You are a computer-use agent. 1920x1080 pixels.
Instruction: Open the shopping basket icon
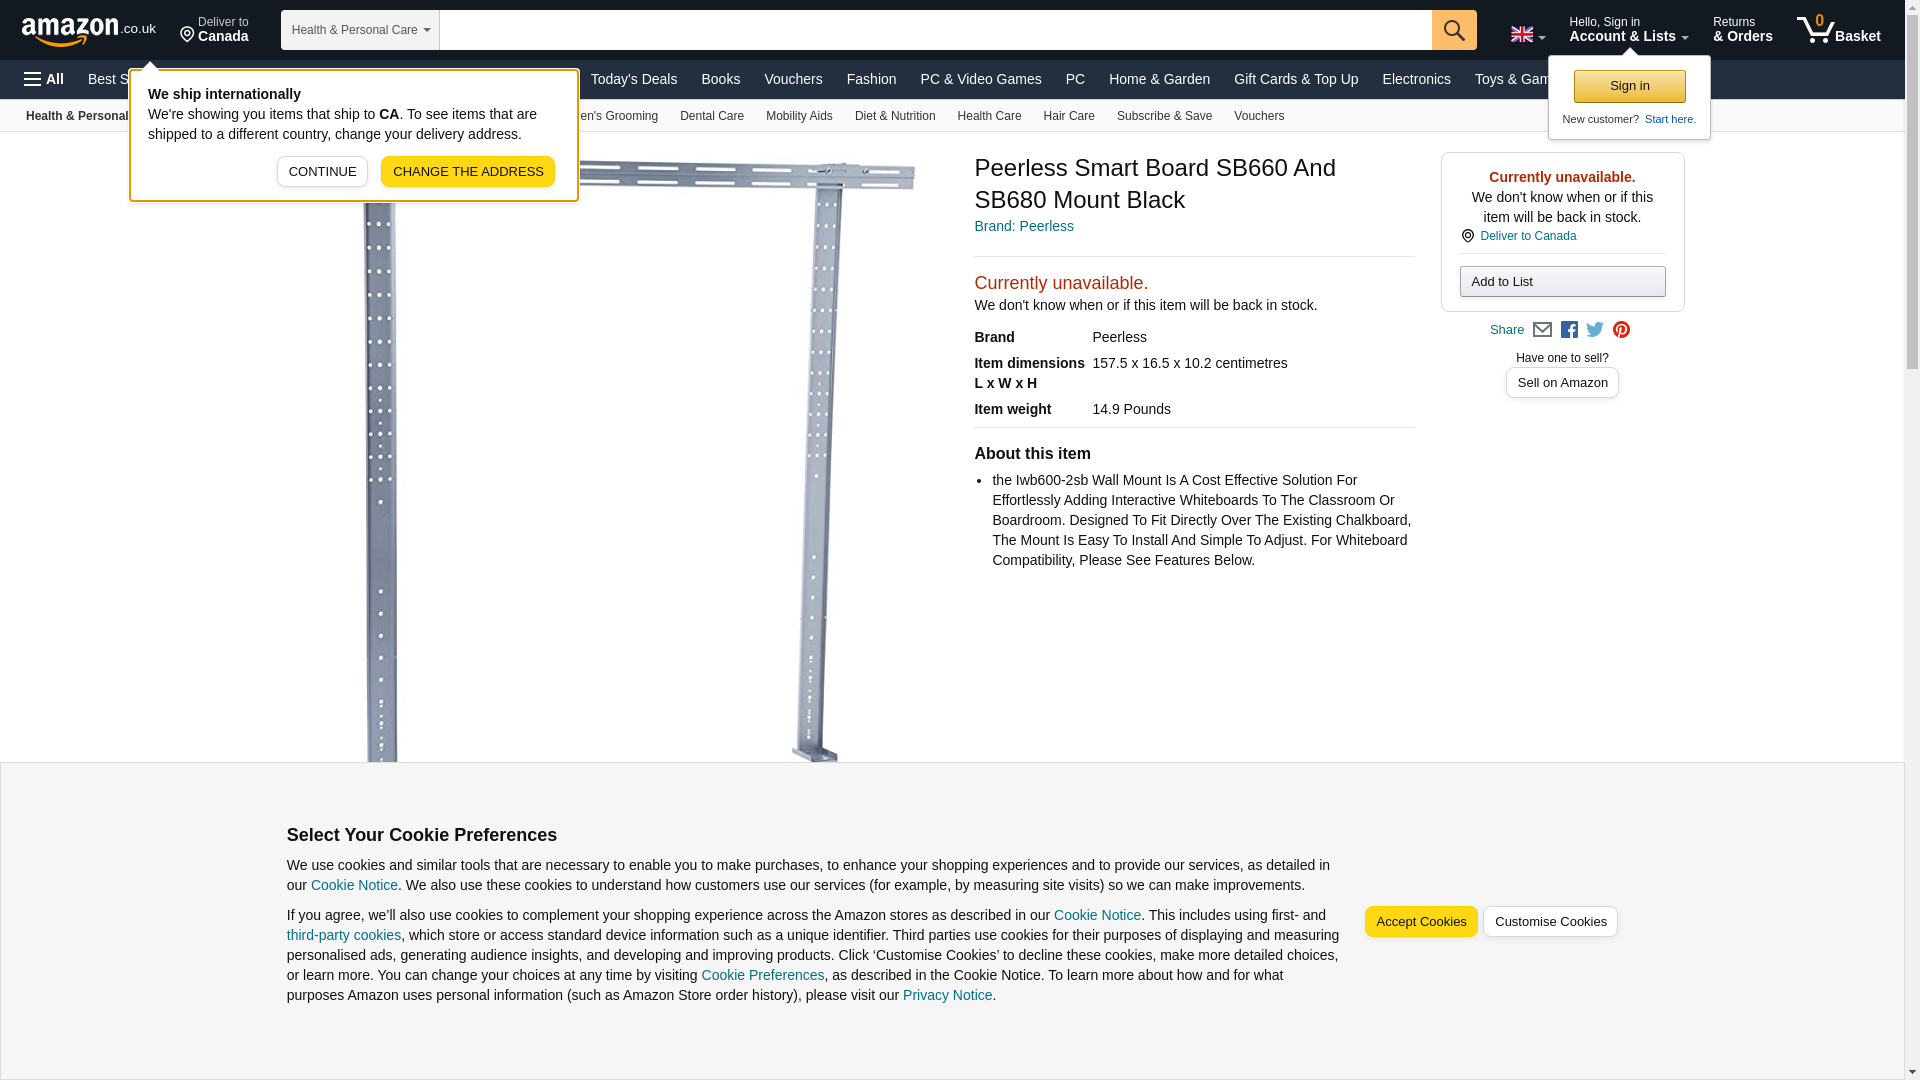1838,30
